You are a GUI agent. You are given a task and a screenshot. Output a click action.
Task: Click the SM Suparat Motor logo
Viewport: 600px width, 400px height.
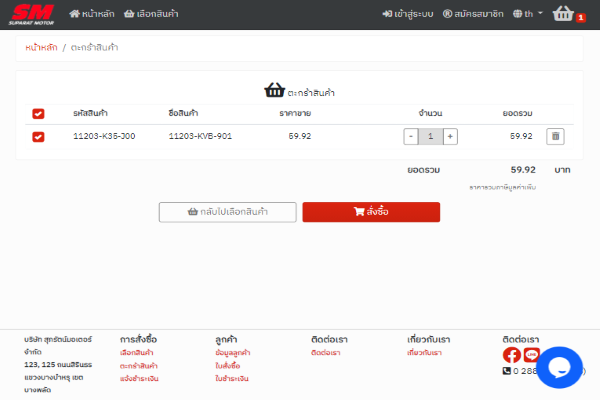click(32, 14)
